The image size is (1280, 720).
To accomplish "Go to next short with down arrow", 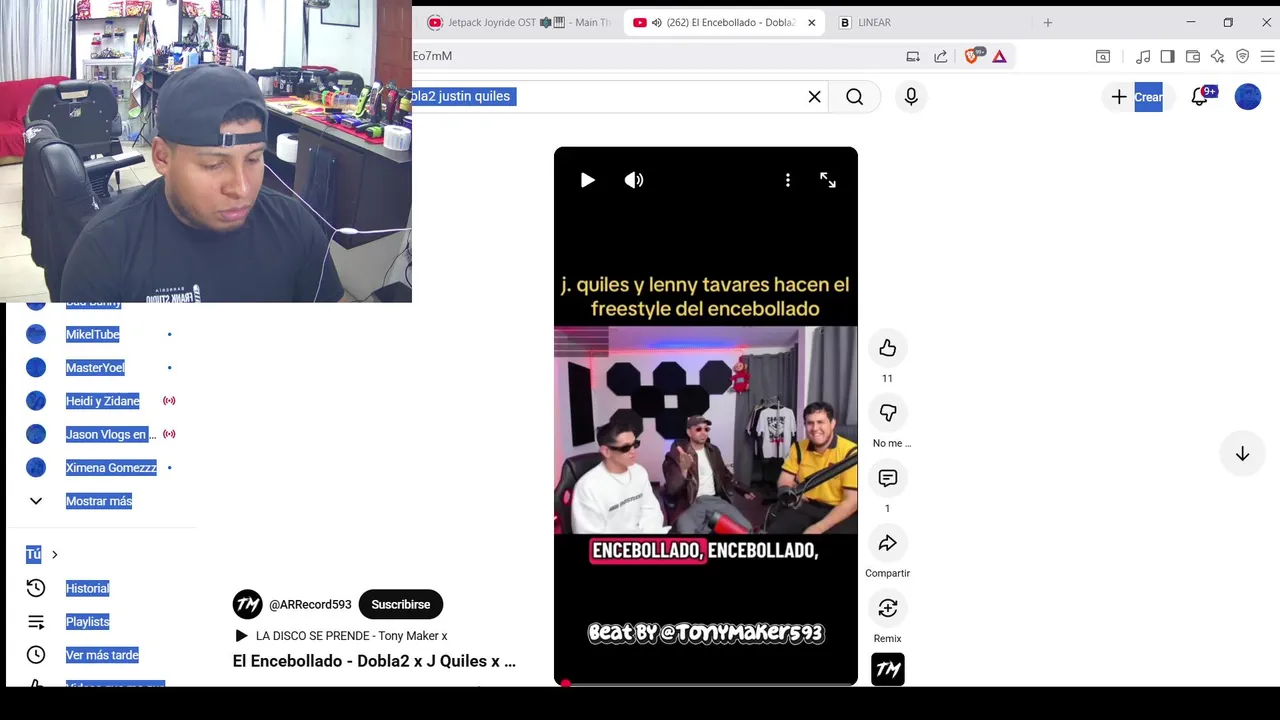I will tap(1242, 454).
